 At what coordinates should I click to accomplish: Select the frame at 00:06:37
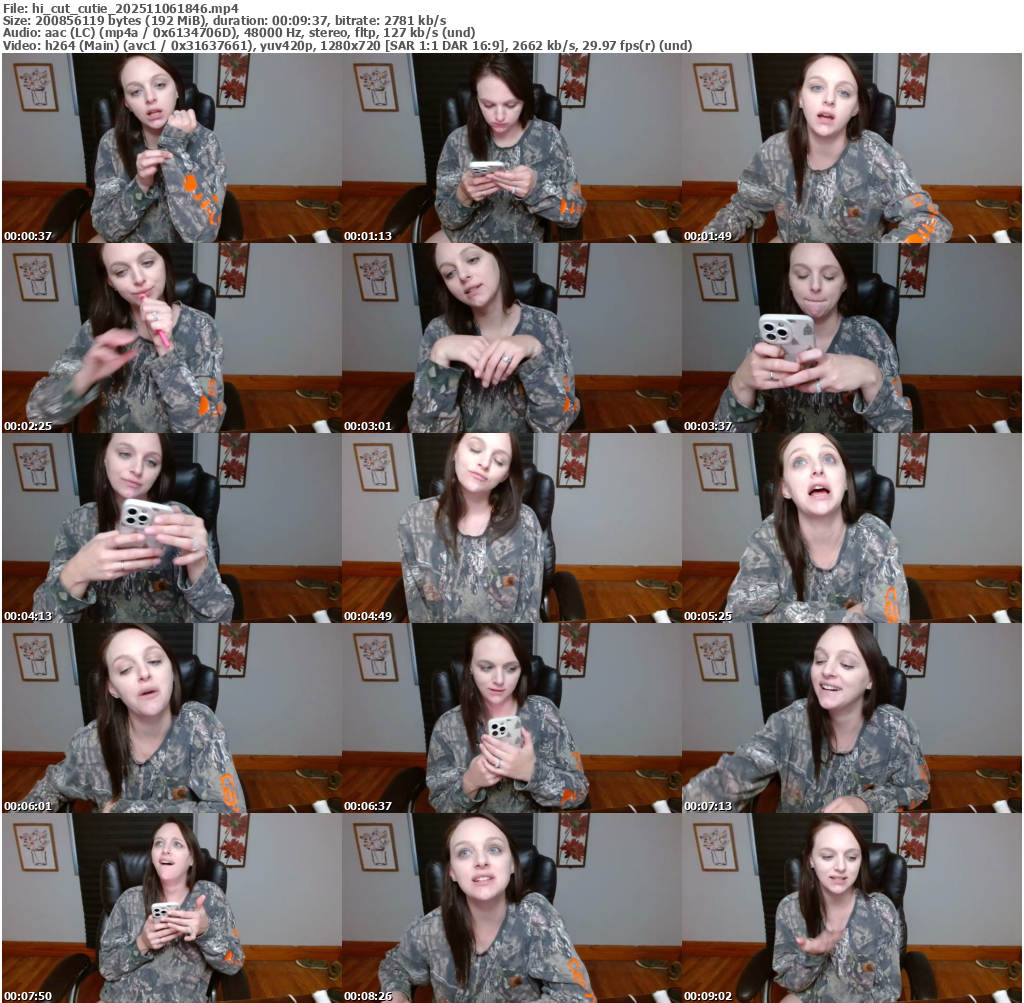(511, 718)
